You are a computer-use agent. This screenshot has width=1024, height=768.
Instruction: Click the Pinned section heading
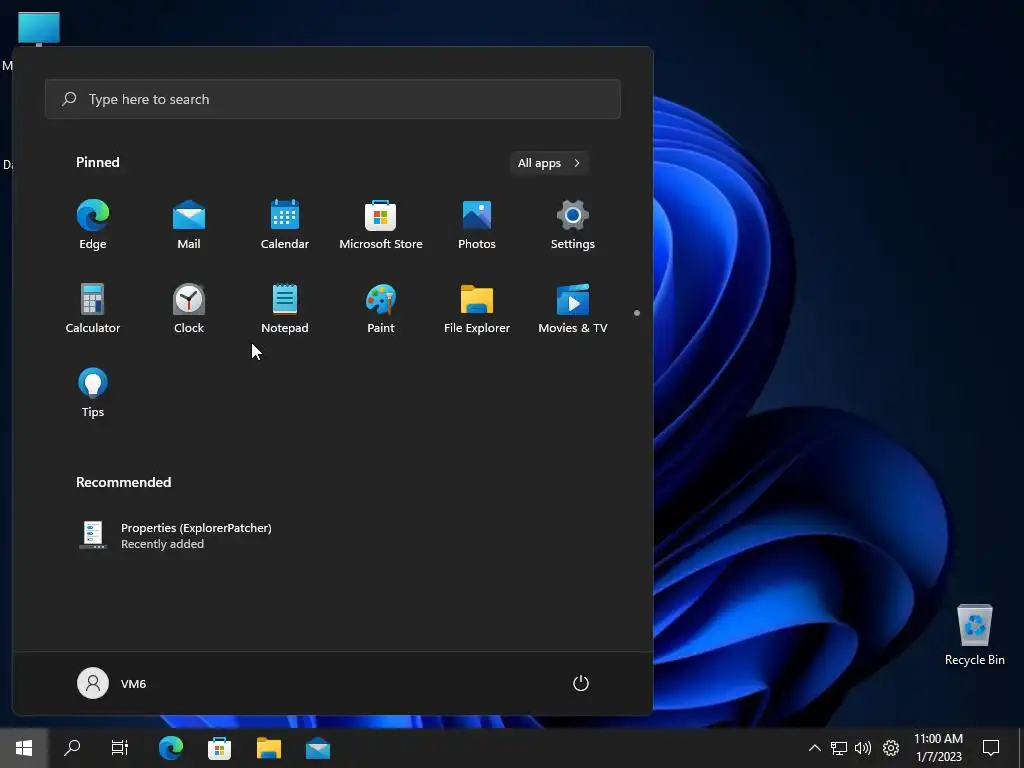(98, 162)
